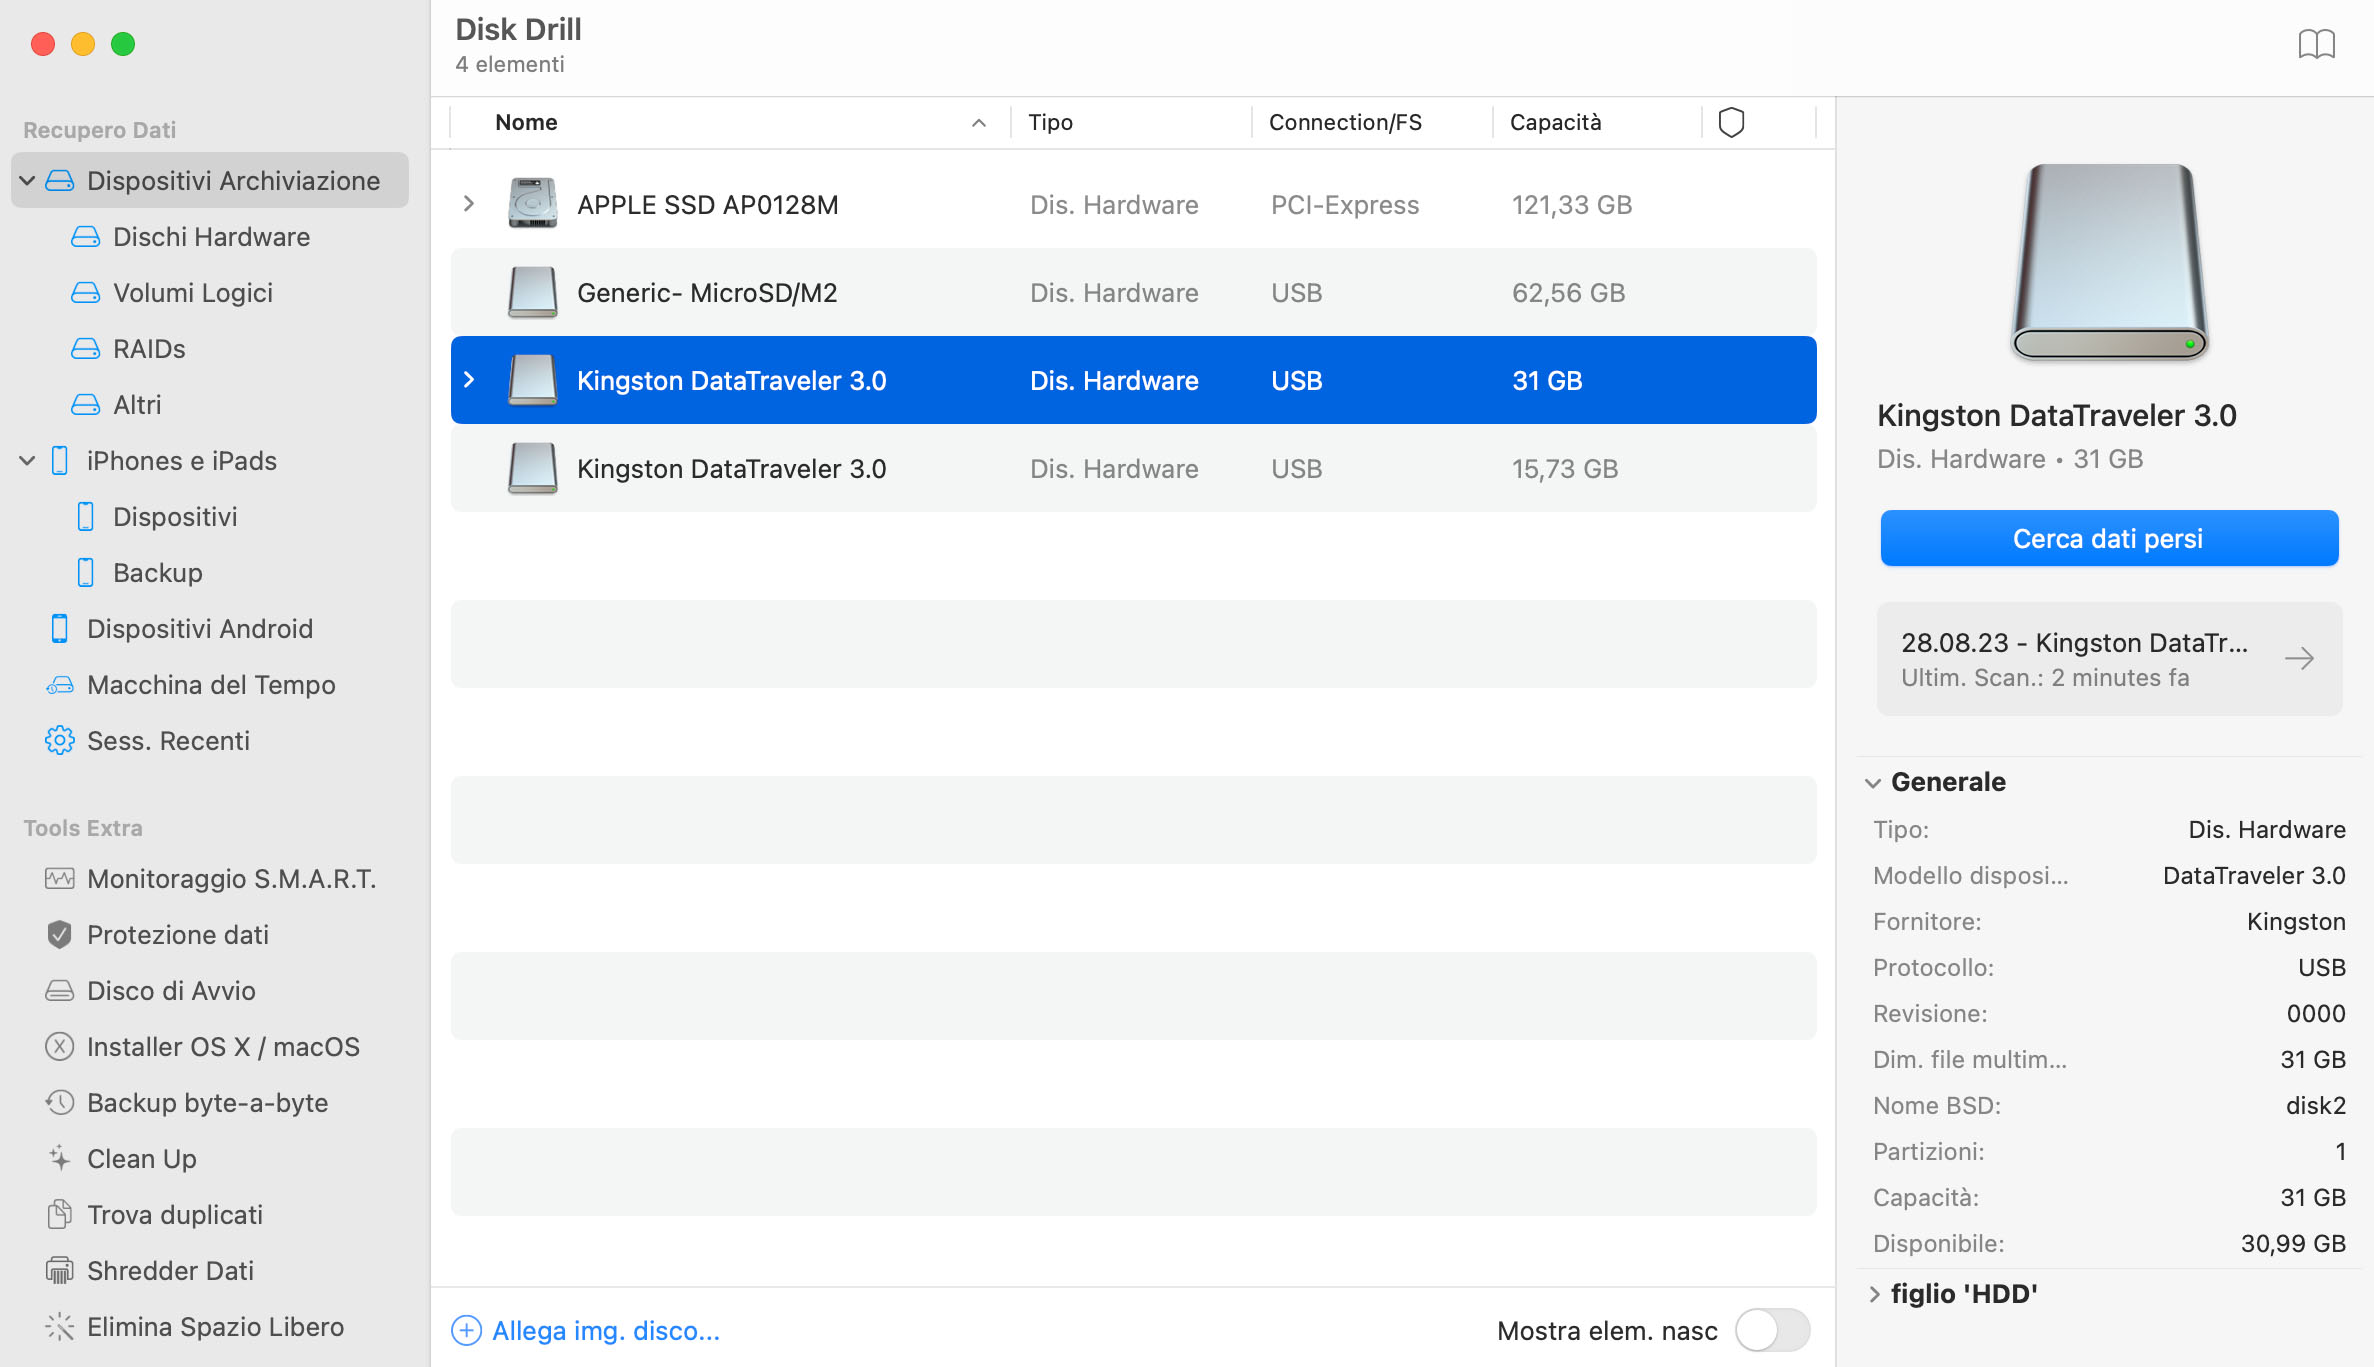Click Allega img. disco link at bottom
This screenshot has width=2374, height=1367.
[607, 1328]
